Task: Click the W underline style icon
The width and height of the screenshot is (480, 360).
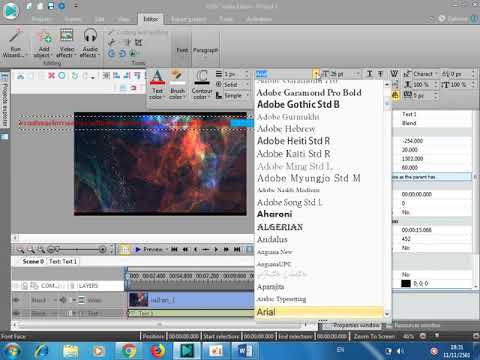Action: tap(394, 74)
